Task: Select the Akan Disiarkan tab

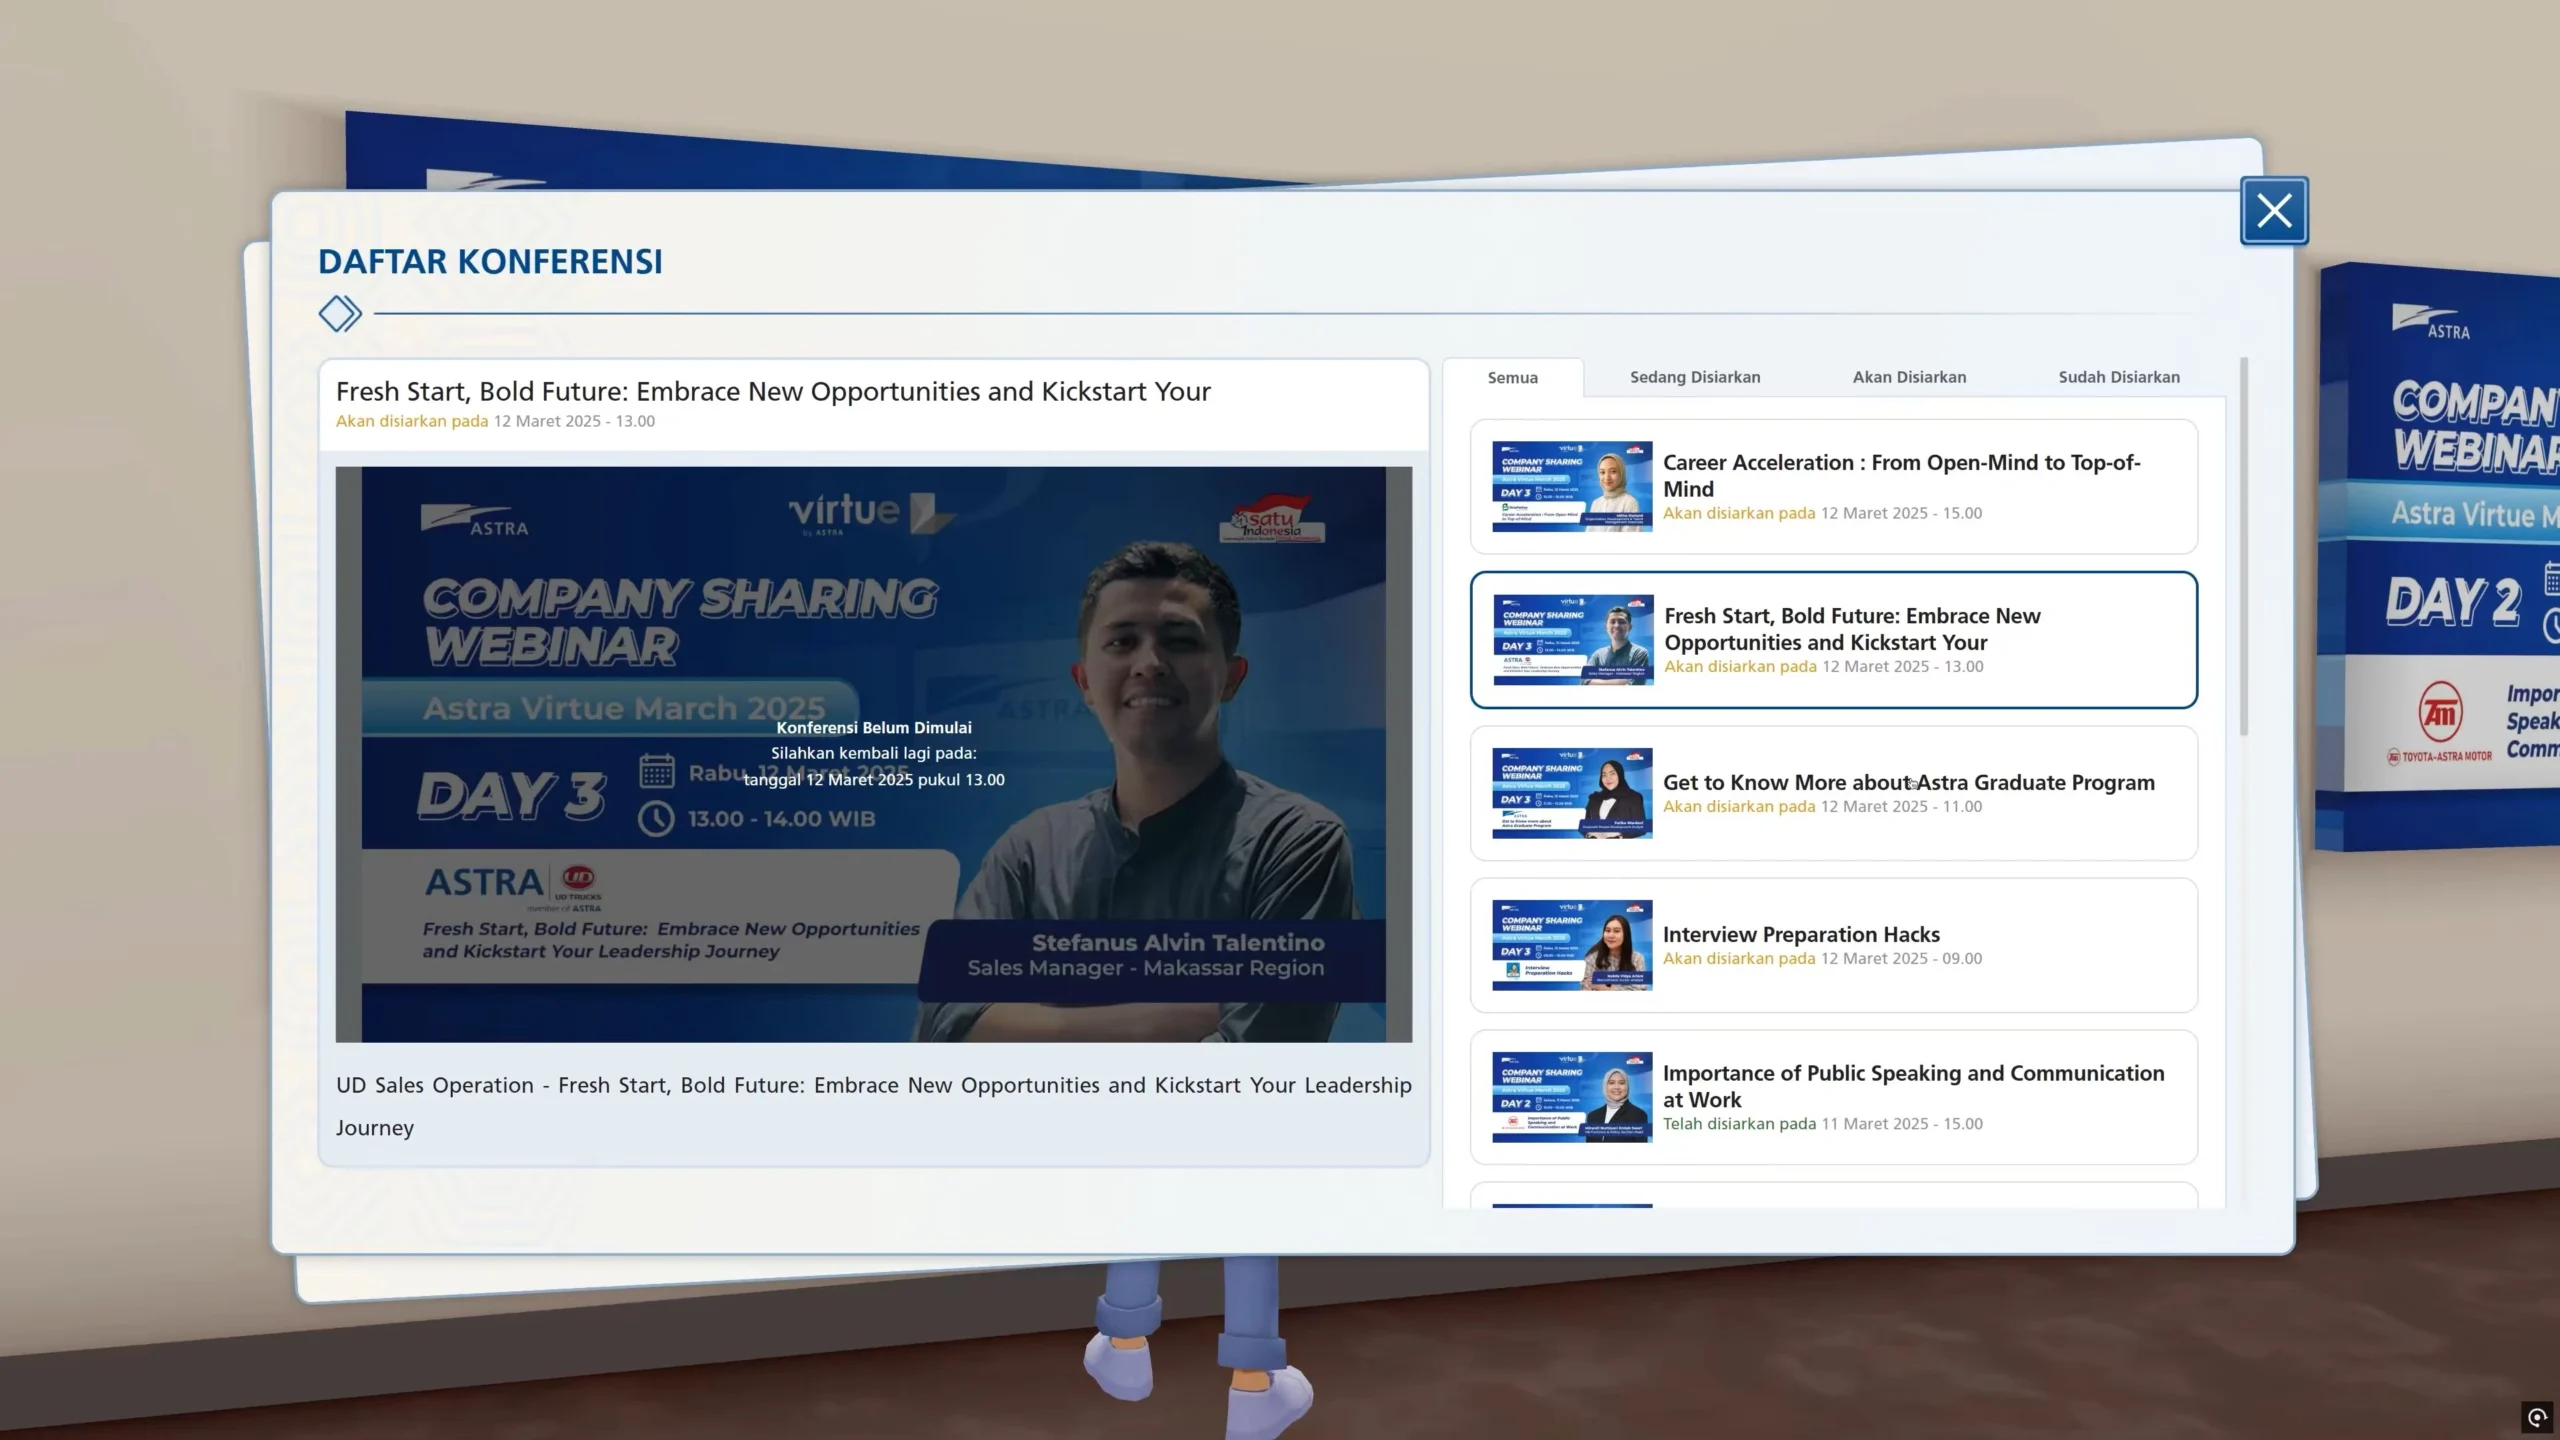Action: pyautogui.click(x=1909, y=377)
